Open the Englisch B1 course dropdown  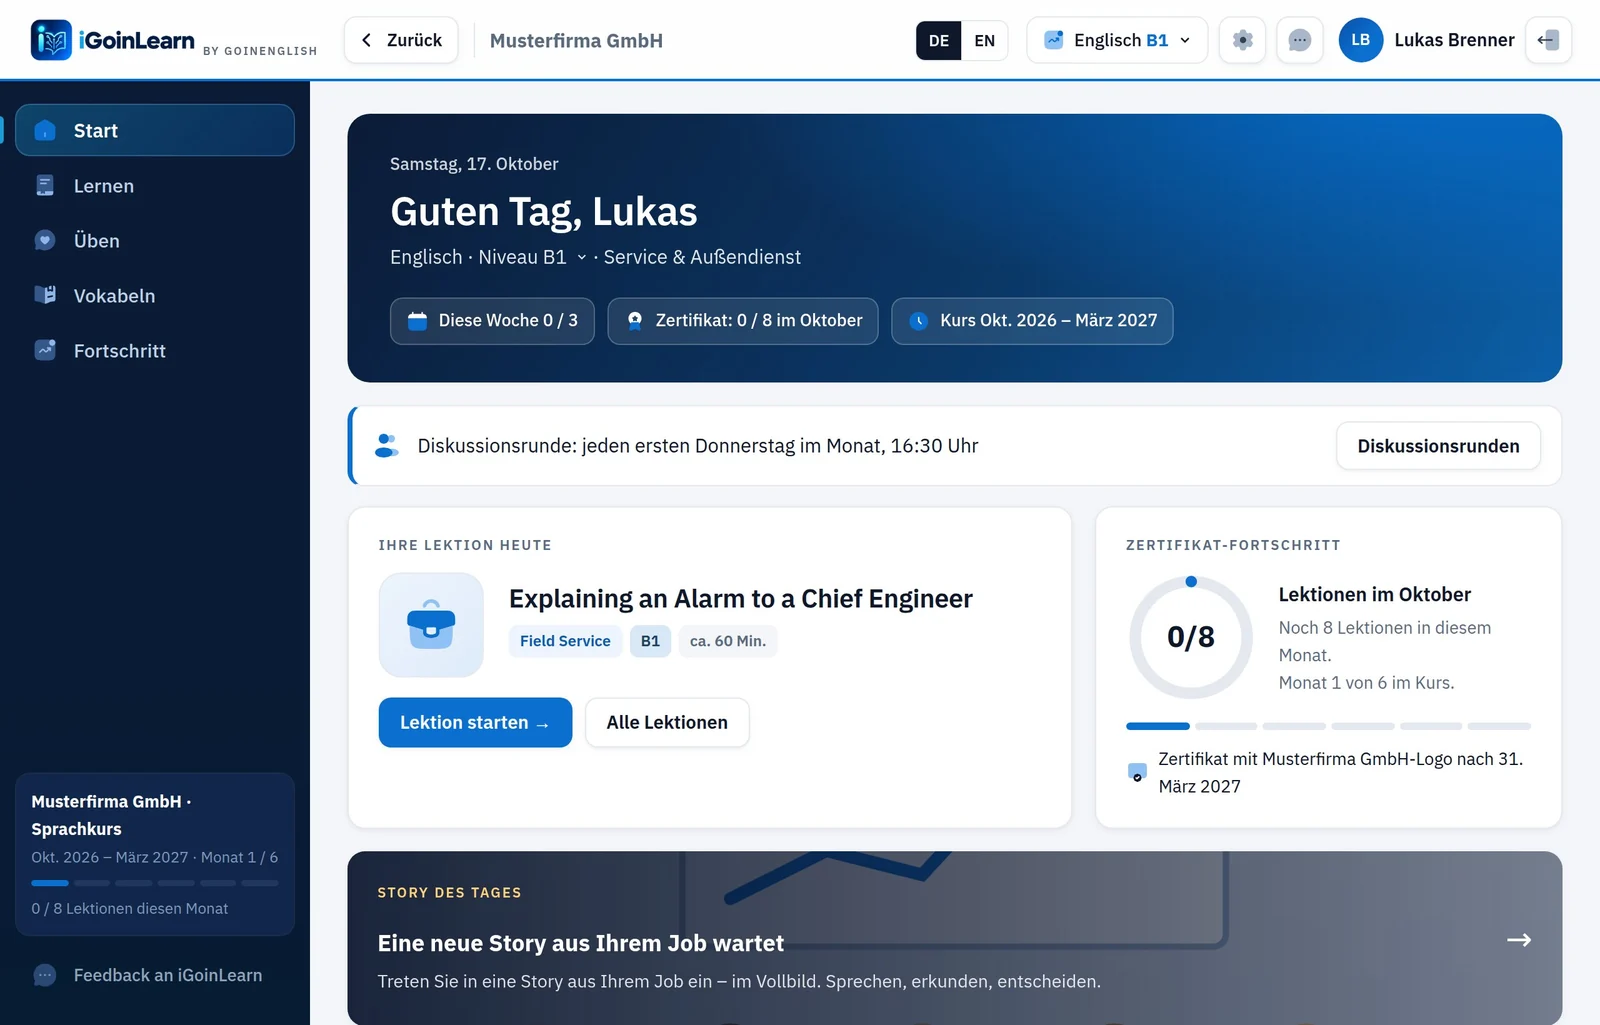point(1117,40)
